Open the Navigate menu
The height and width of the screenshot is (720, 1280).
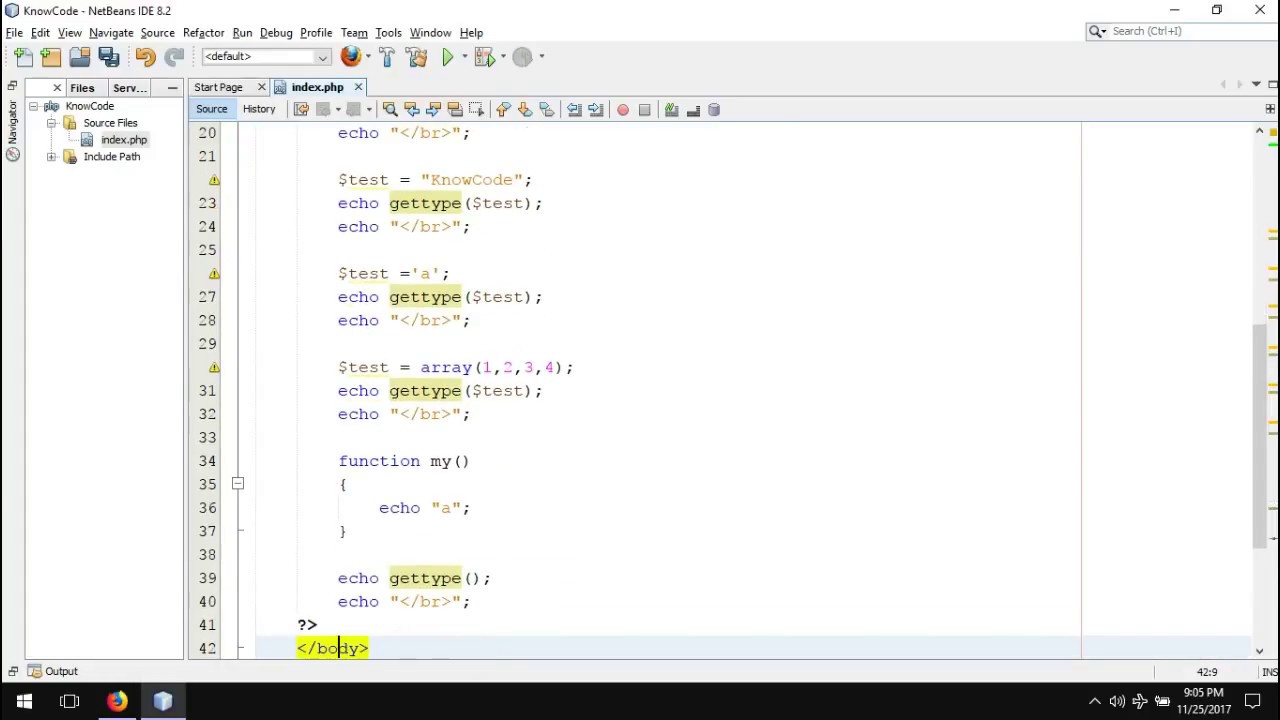(x=111, y=33)
